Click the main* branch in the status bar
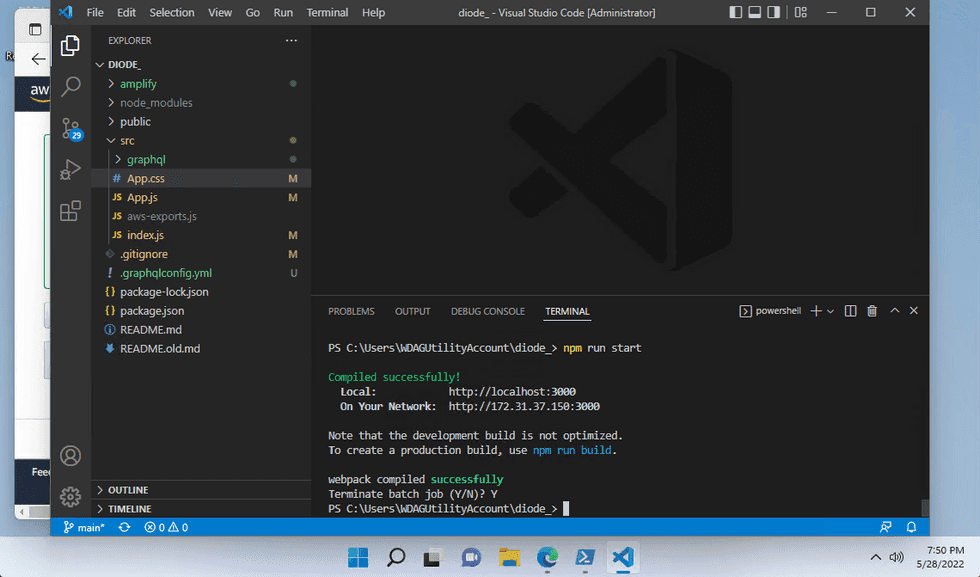Viewport: 980px width, 577px height. coord(84,528)
